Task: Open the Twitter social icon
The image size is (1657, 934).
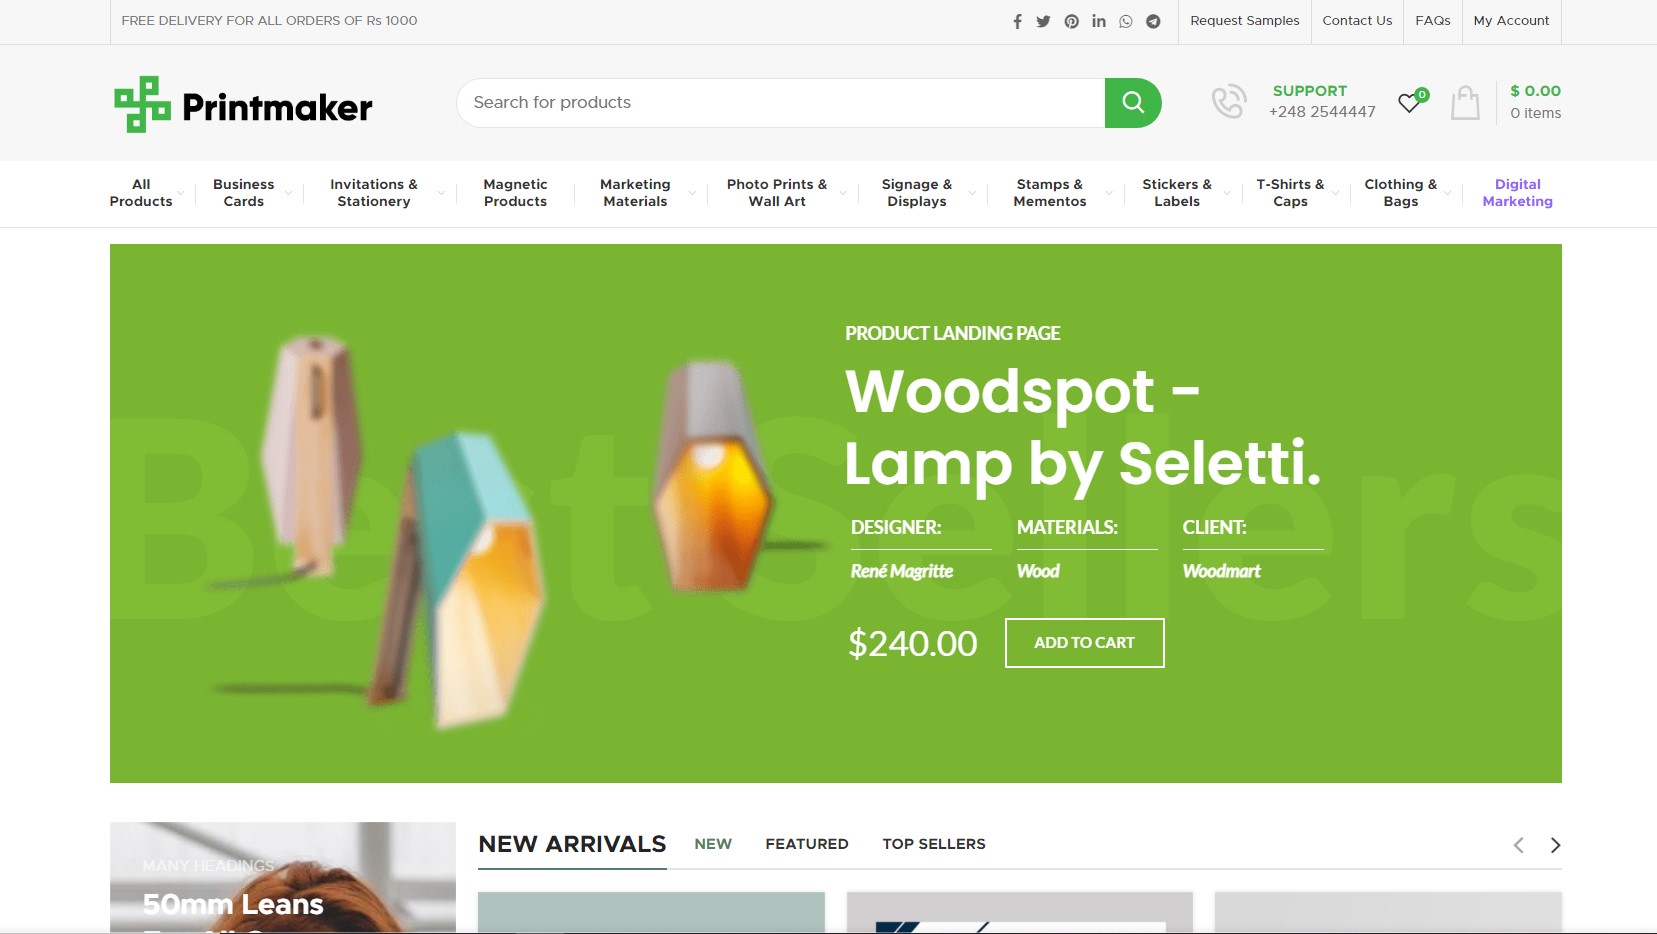Action: [1043, 21]
